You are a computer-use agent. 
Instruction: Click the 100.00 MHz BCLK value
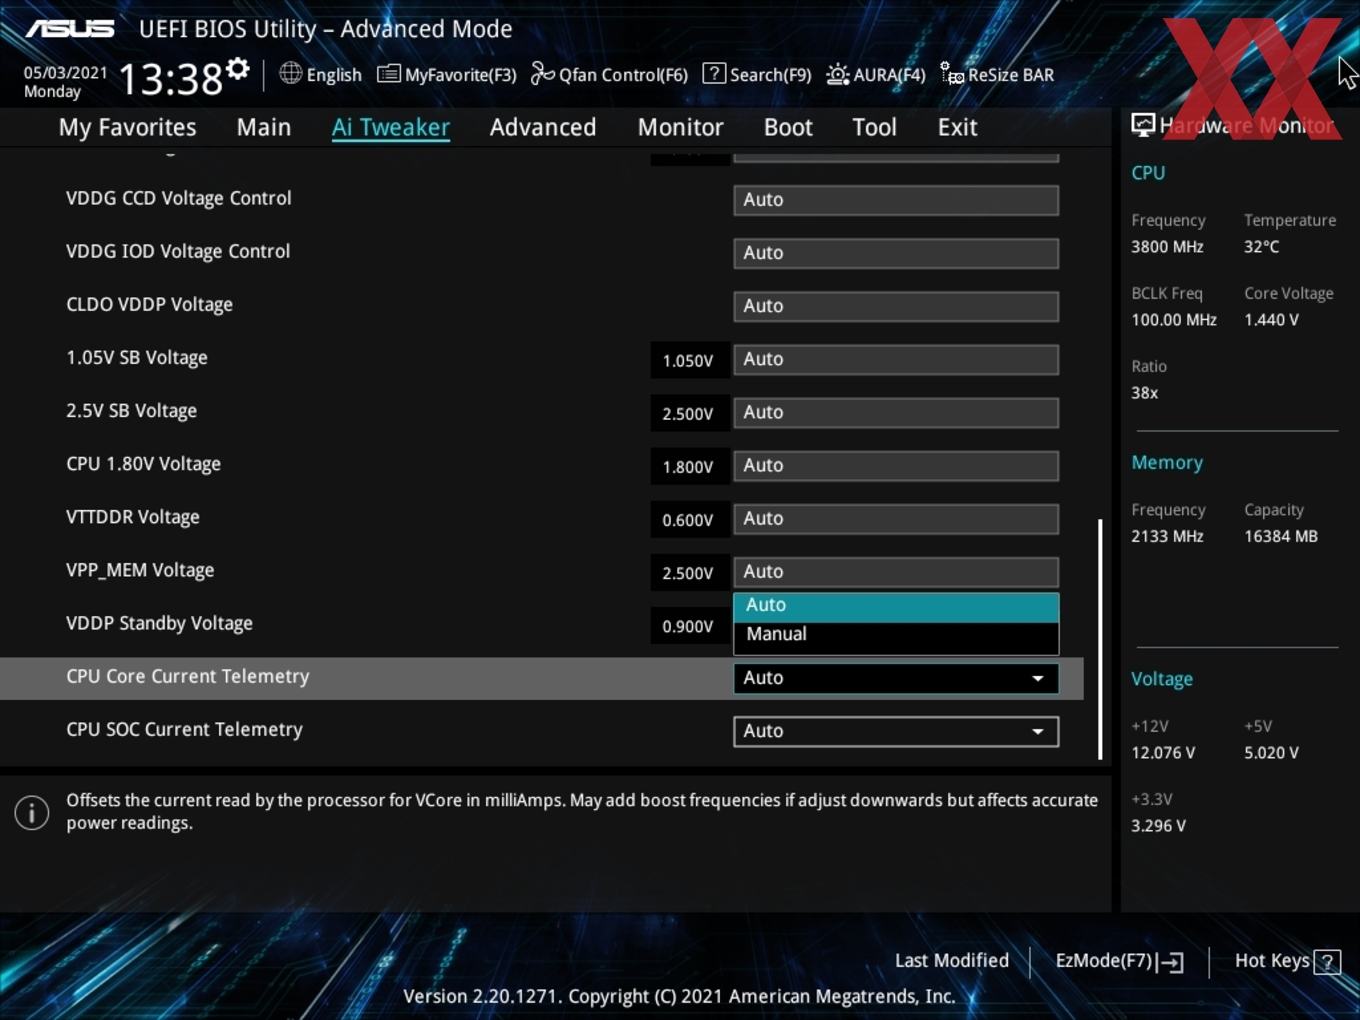pyautogui.click(x=1174, y=320)
